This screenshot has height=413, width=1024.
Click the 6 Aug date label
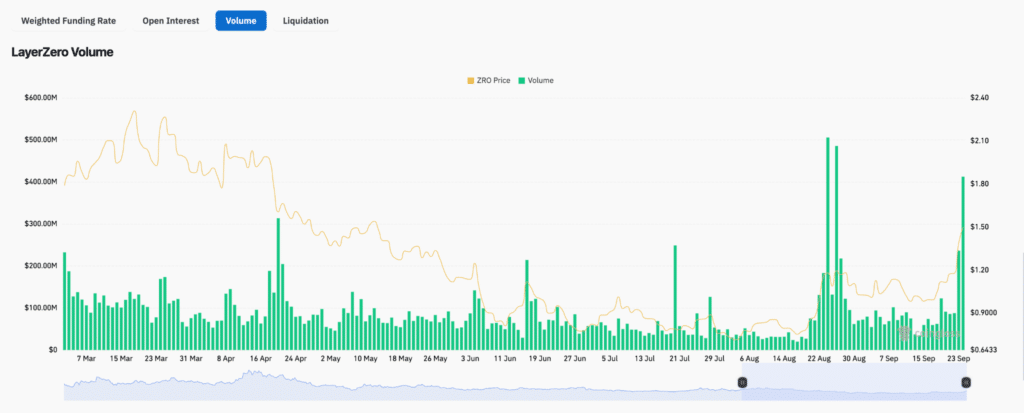click(x=749, y=359)
